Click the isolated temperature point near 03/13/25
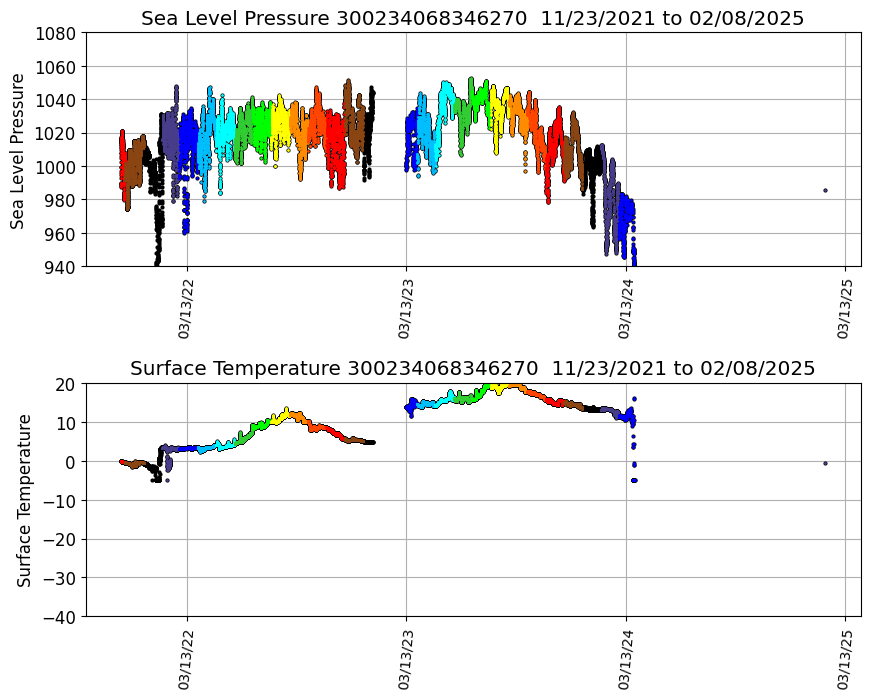 tap(825, 463)
